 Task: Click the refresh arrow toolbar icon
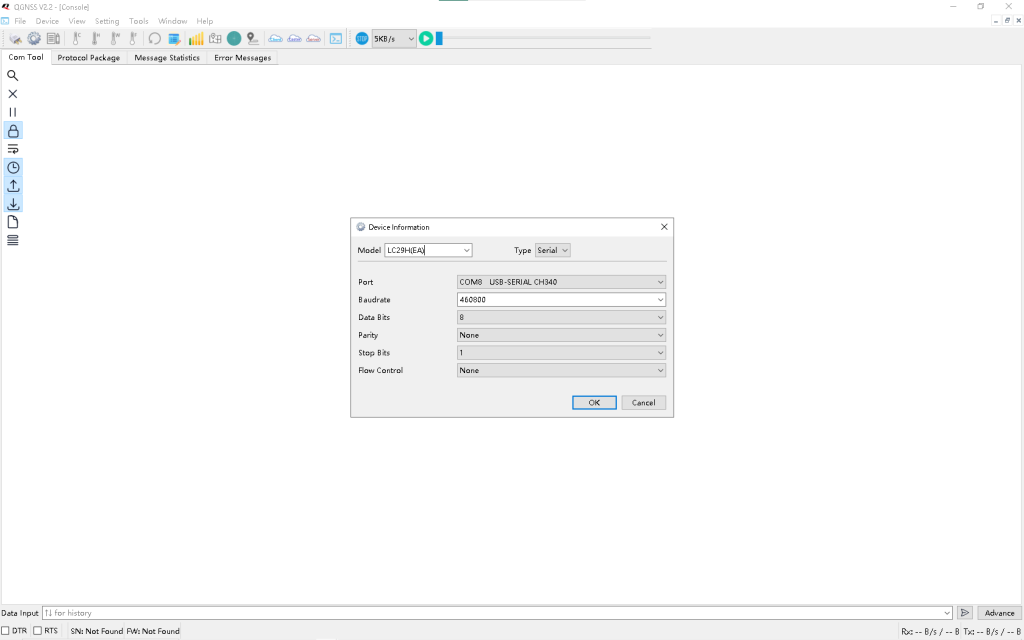154,39
